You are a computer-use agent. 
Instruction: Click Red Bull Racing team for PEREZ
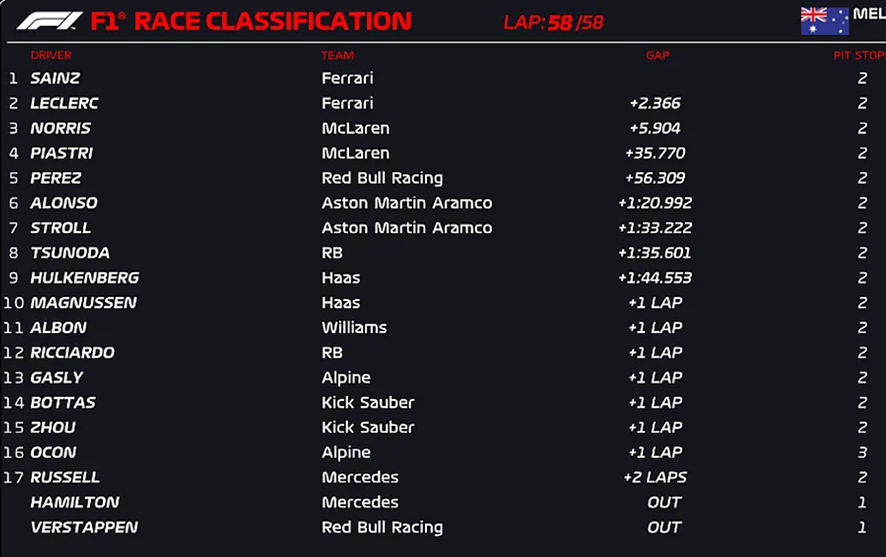(382, 179)
